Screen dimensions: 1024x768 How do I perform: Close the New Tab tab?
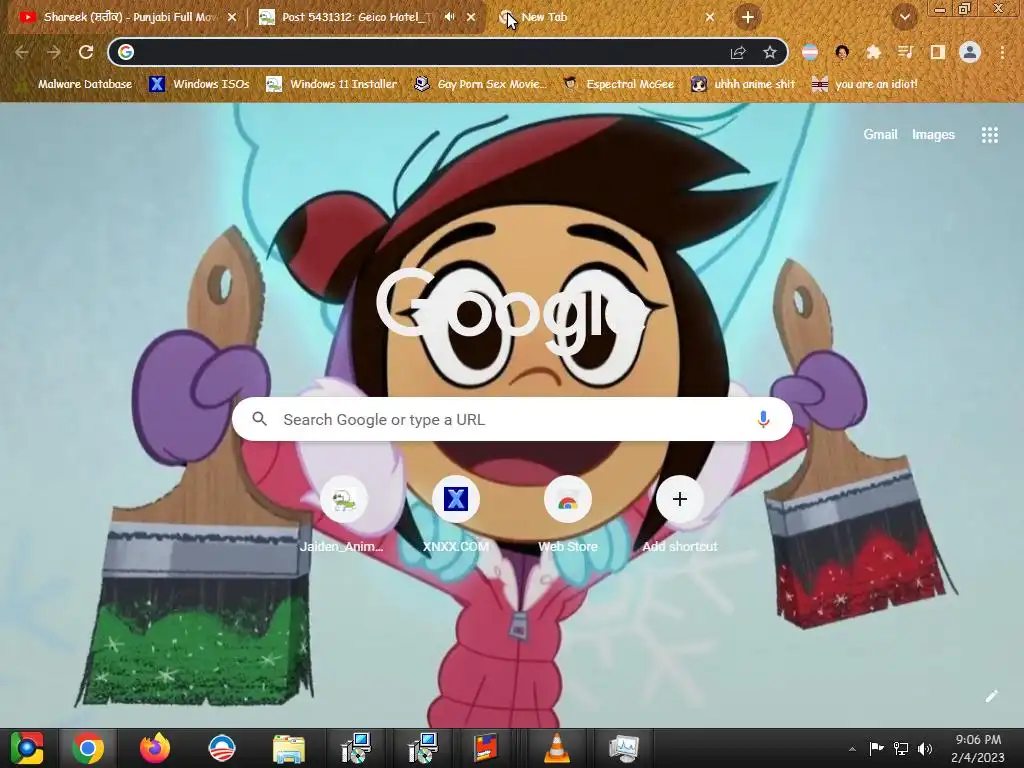(x=710, y=18)
